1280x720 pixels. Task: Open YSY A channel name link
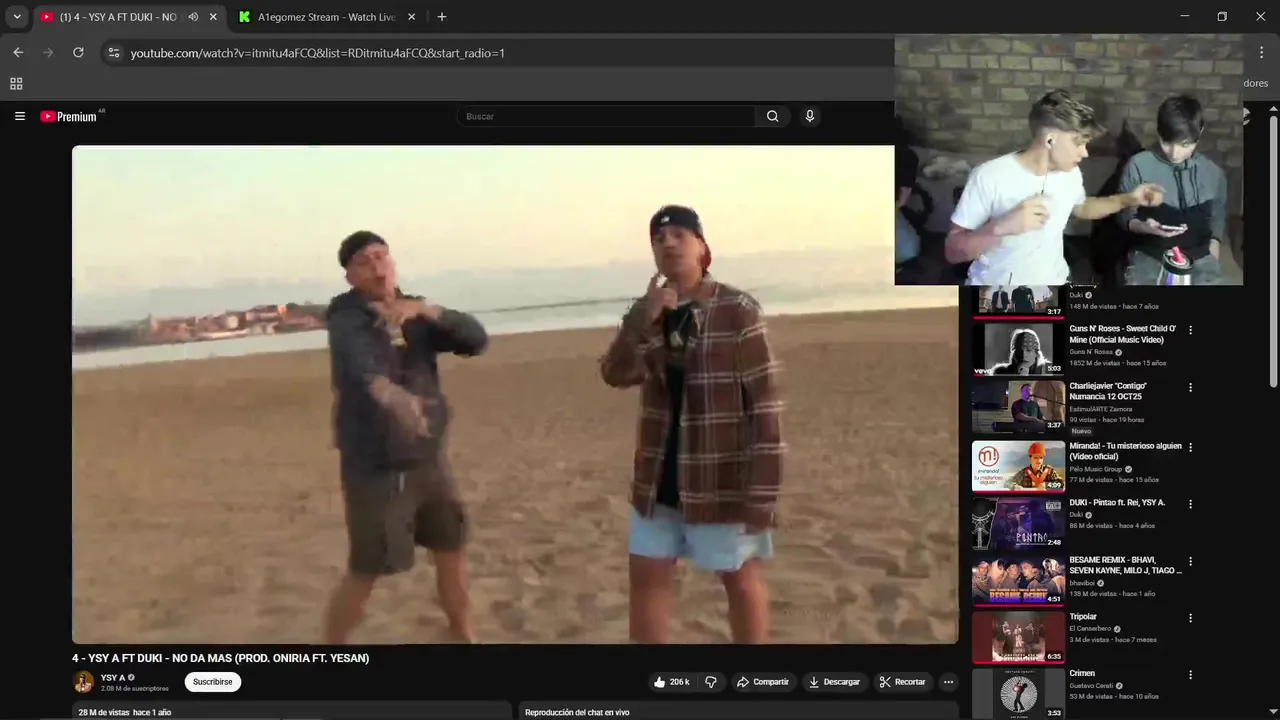click(113, 677)
